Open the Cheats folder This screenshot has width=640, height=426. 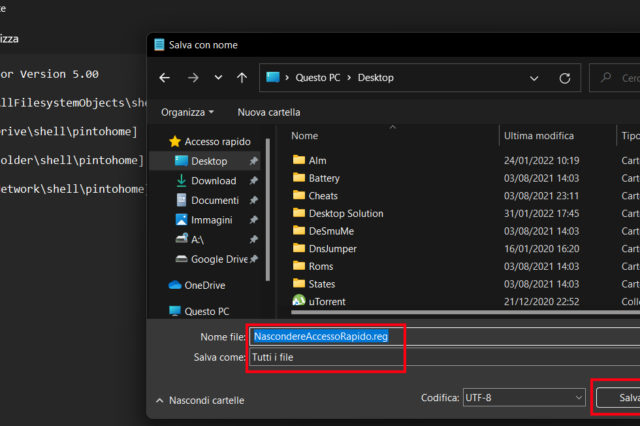tap(323, 196)
